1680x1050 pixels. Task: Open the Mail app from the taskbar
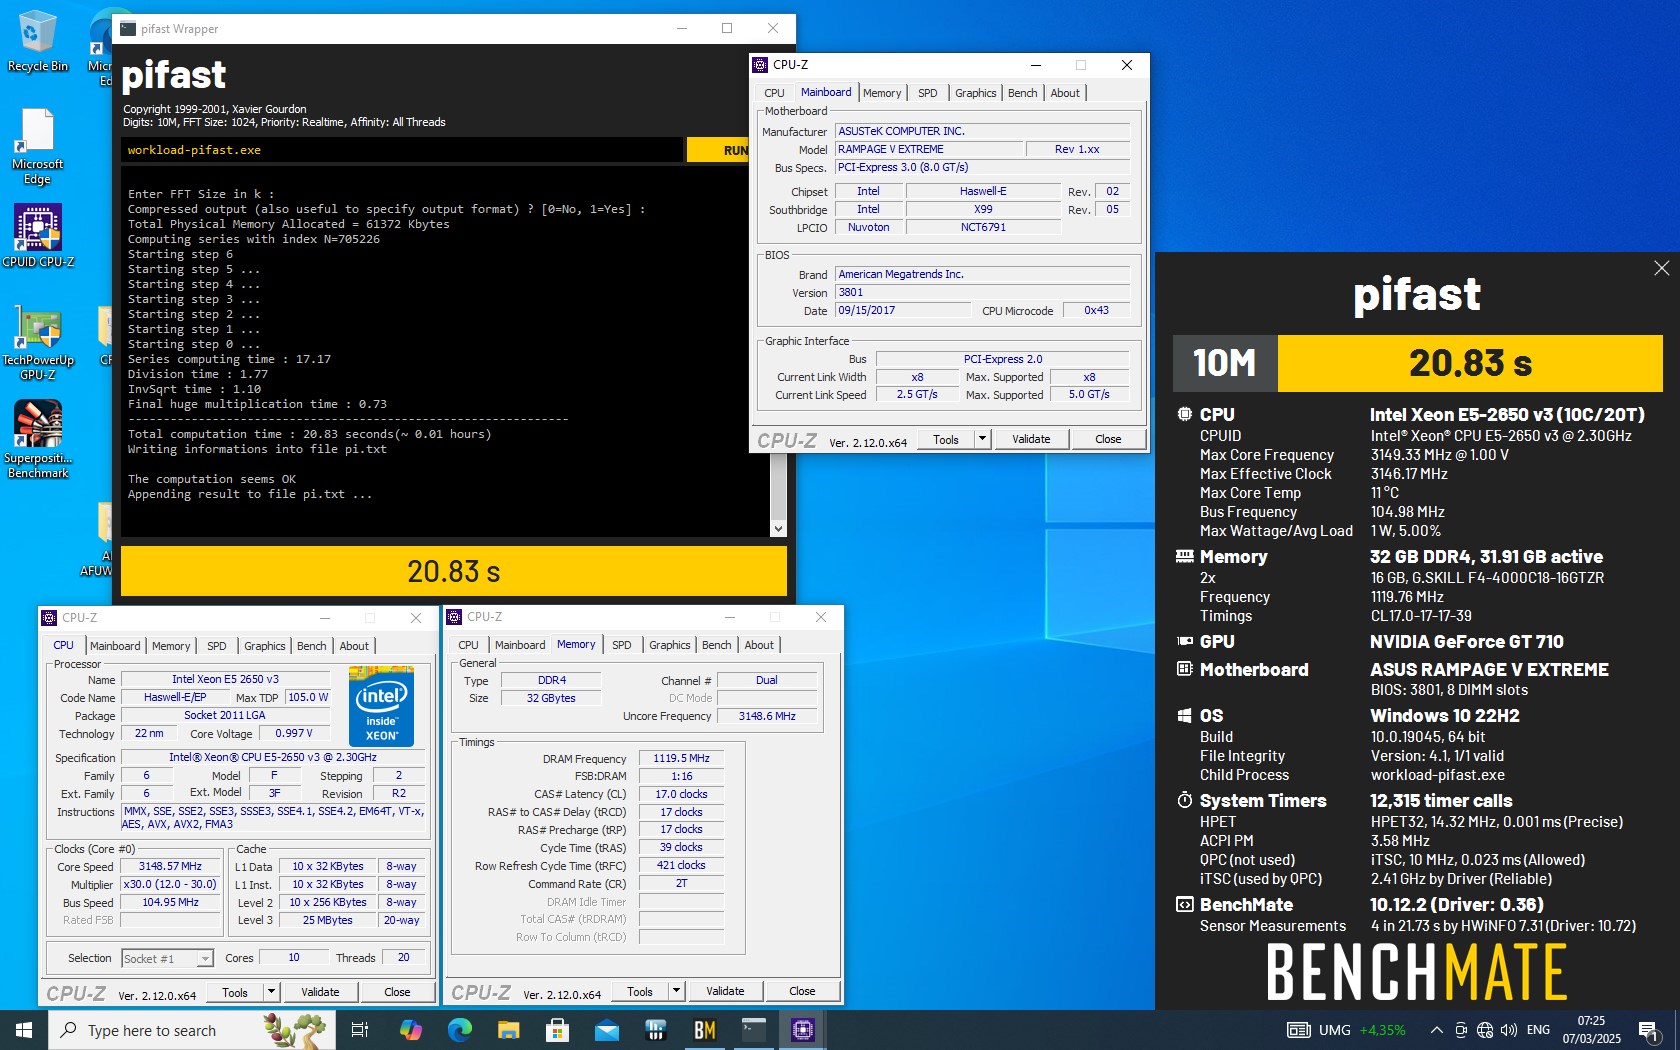pyautogui.click(x=607, y=1030)
